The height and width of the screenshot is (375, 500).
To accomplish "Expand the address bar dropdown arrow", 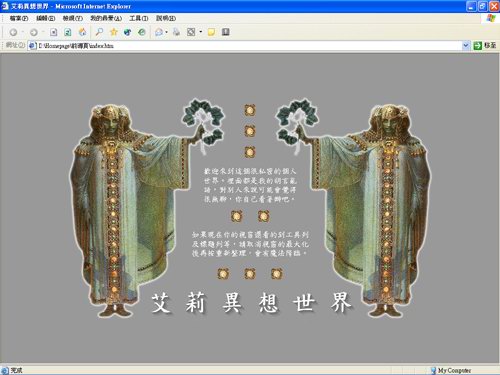I will (x=466, y=46).
